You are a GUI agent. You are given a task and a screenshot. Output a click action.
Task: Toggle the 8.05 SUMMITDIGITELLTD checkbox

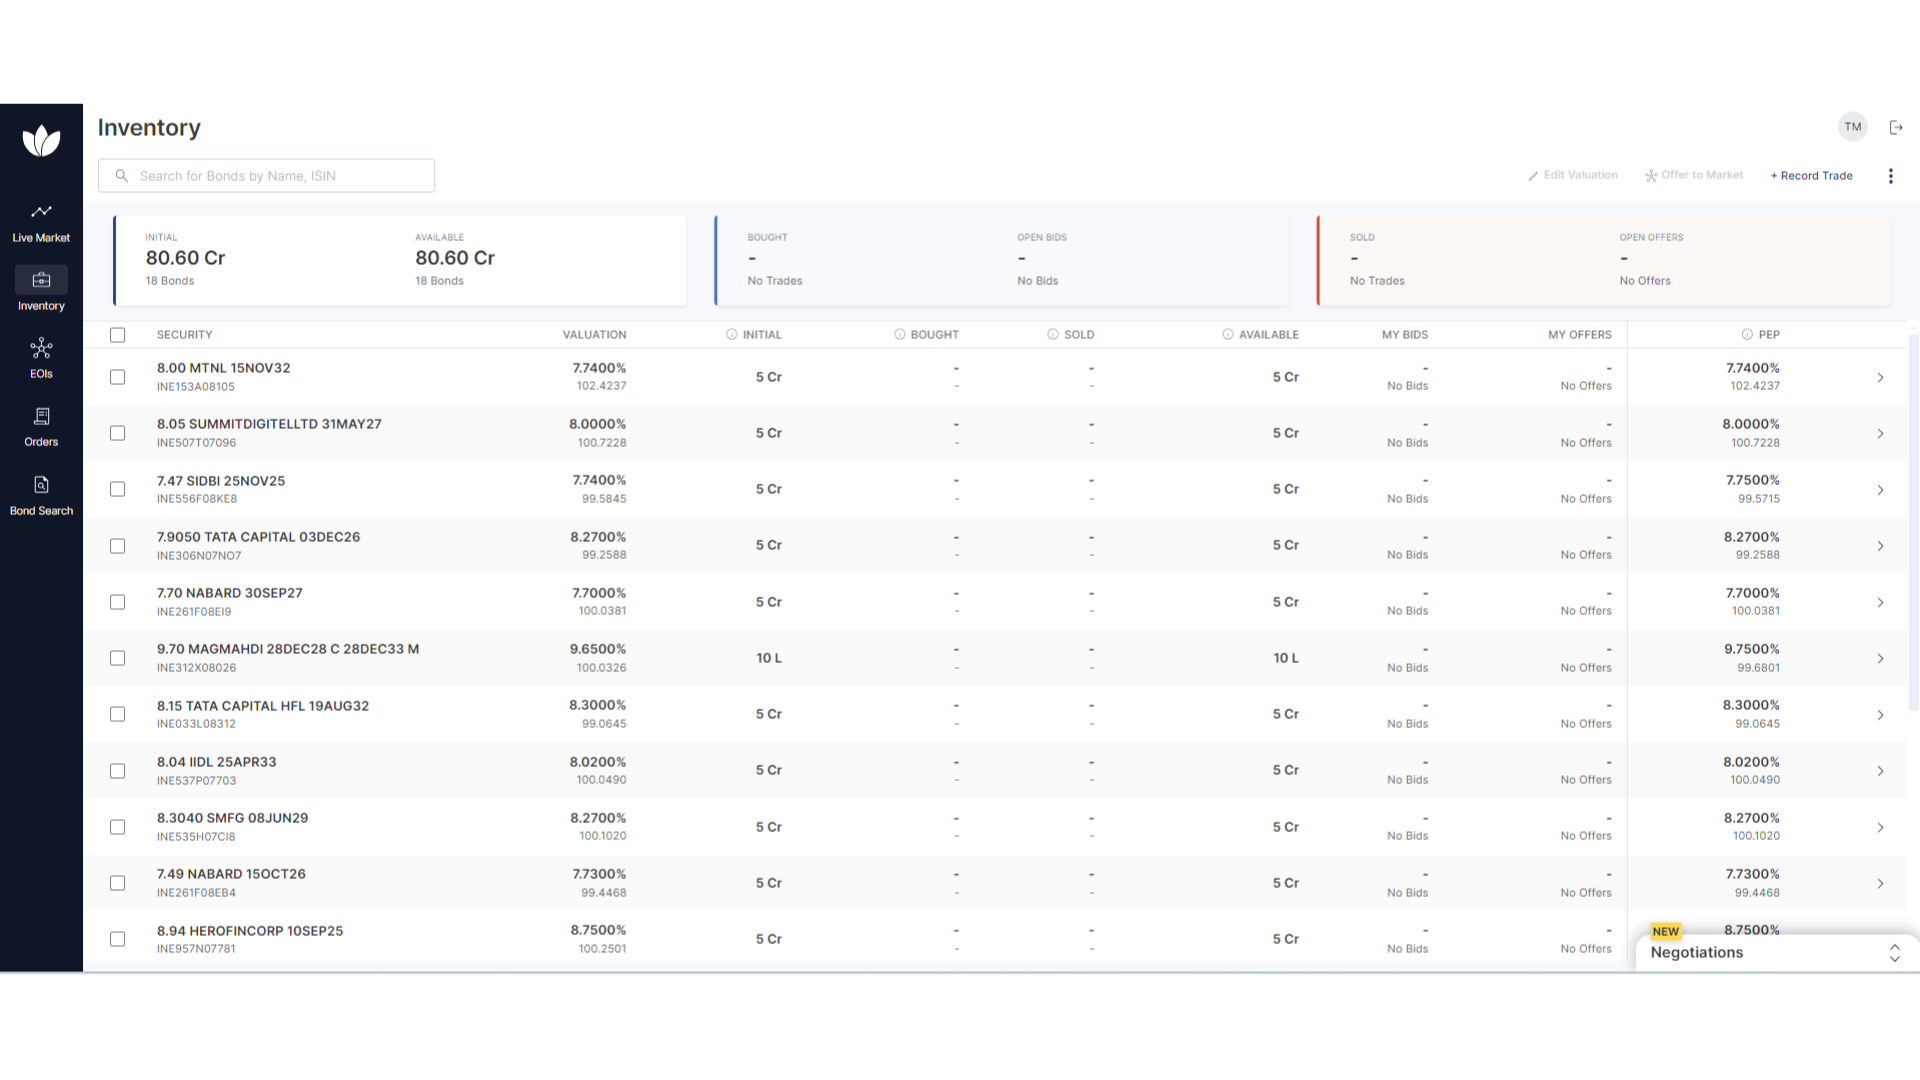117,433
